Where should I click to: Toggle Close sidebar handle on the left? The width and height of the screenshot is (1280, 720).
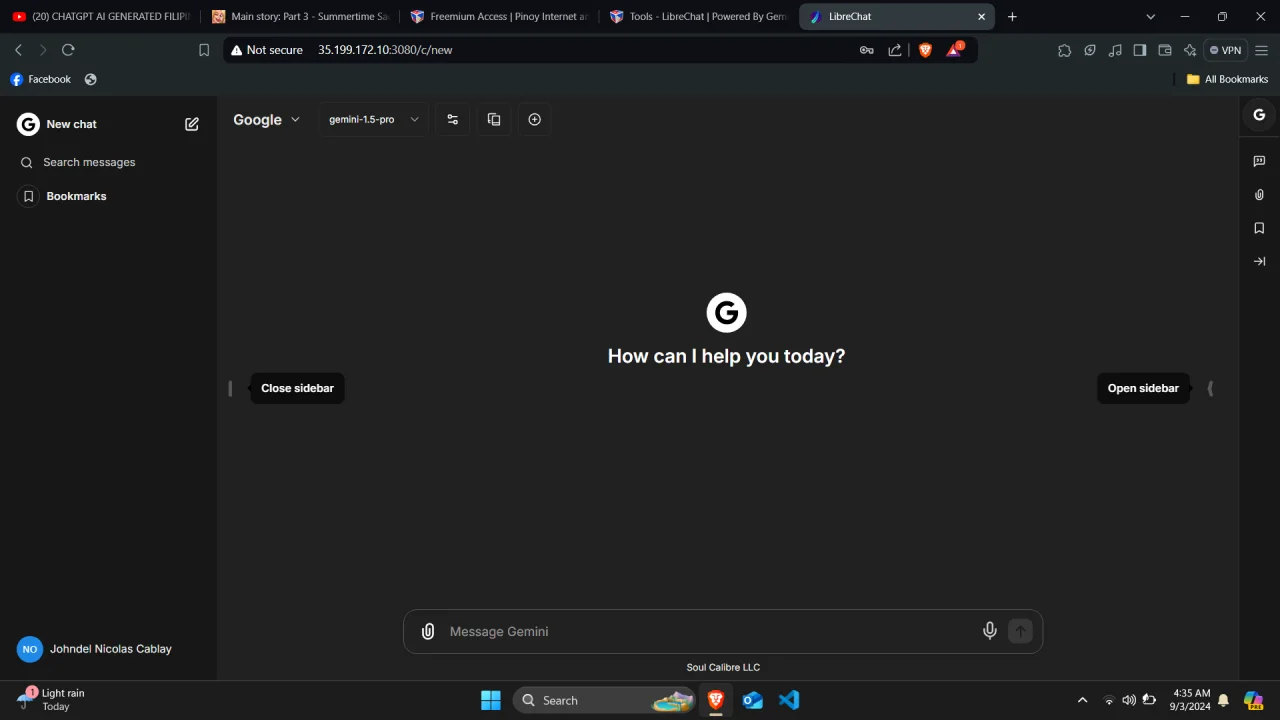pyautogui.click(x=230, y=388)
